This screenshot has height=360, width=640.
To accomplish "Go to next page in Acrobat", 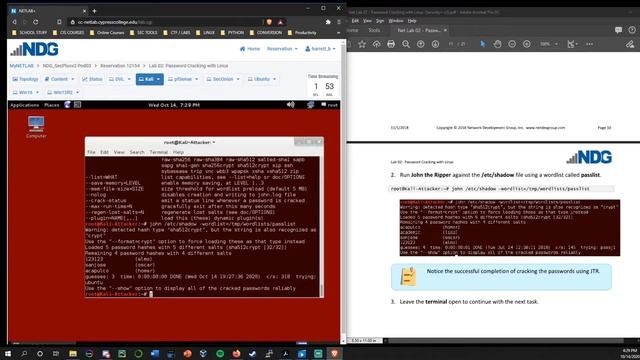I will click(435, 44).
